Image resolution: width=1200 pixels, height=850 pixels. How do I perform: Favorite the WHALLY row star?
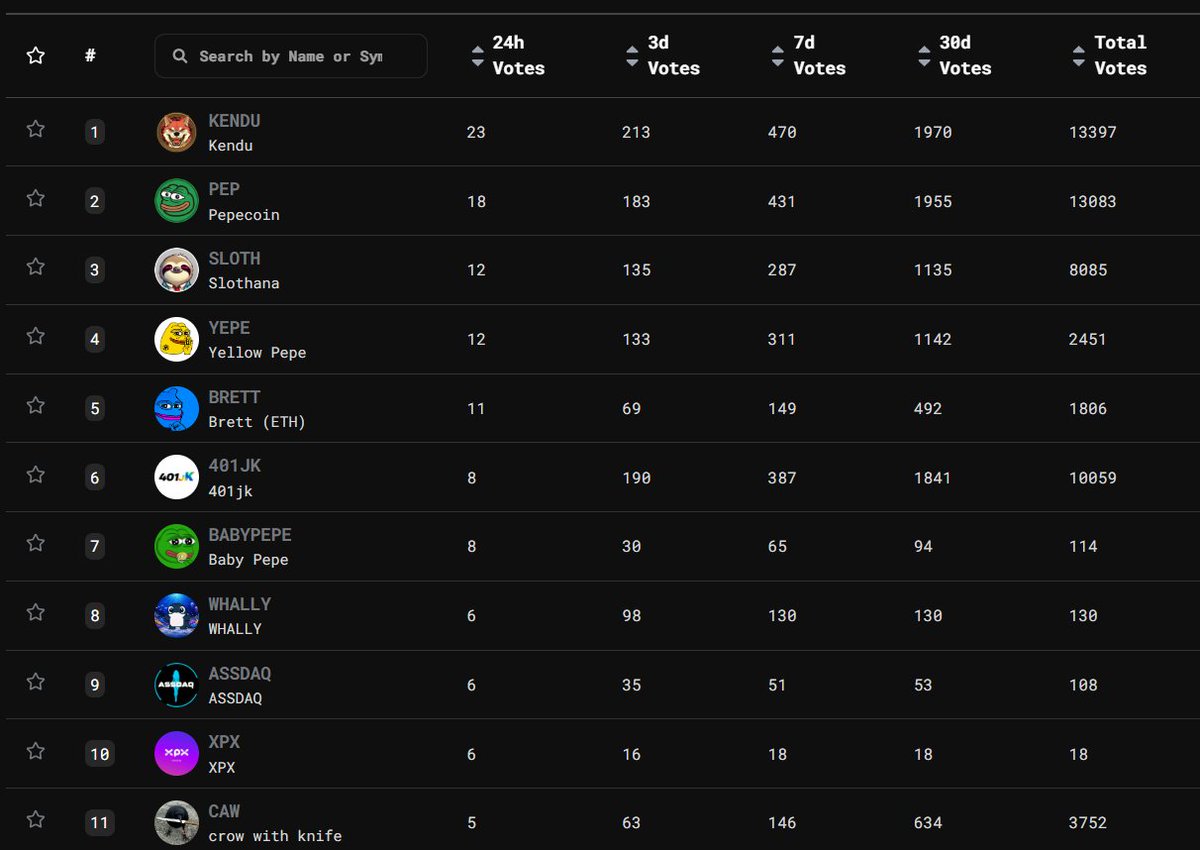36,612
